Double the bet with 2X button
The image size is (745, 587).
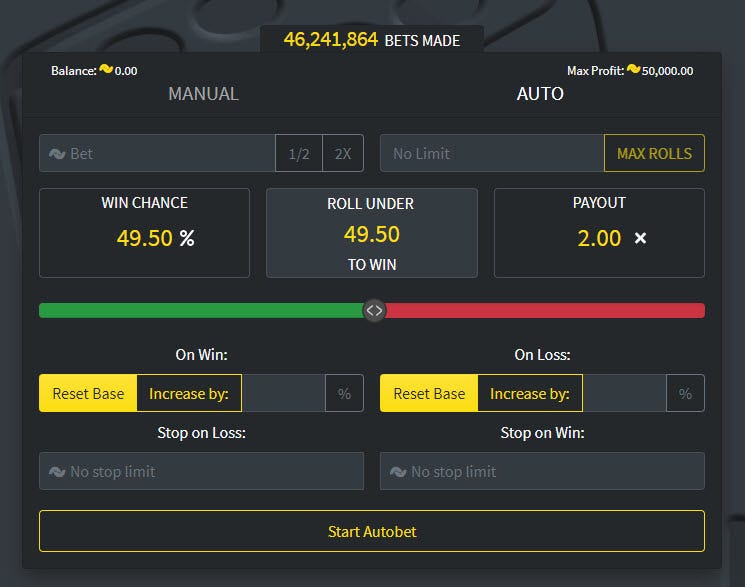[343, 153]
